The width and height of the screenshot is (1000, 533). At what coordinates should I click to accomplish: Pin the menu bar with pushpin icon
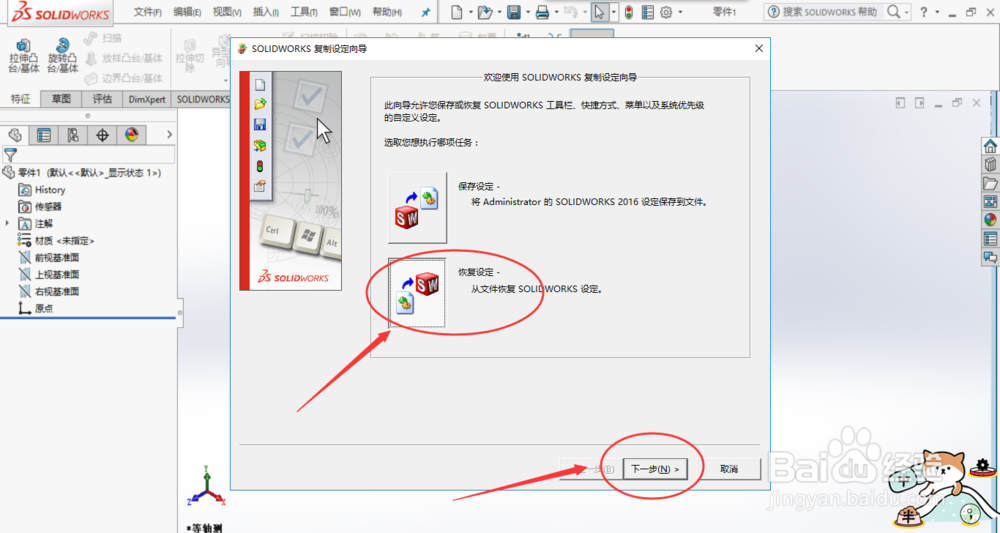tap(425, 12)
